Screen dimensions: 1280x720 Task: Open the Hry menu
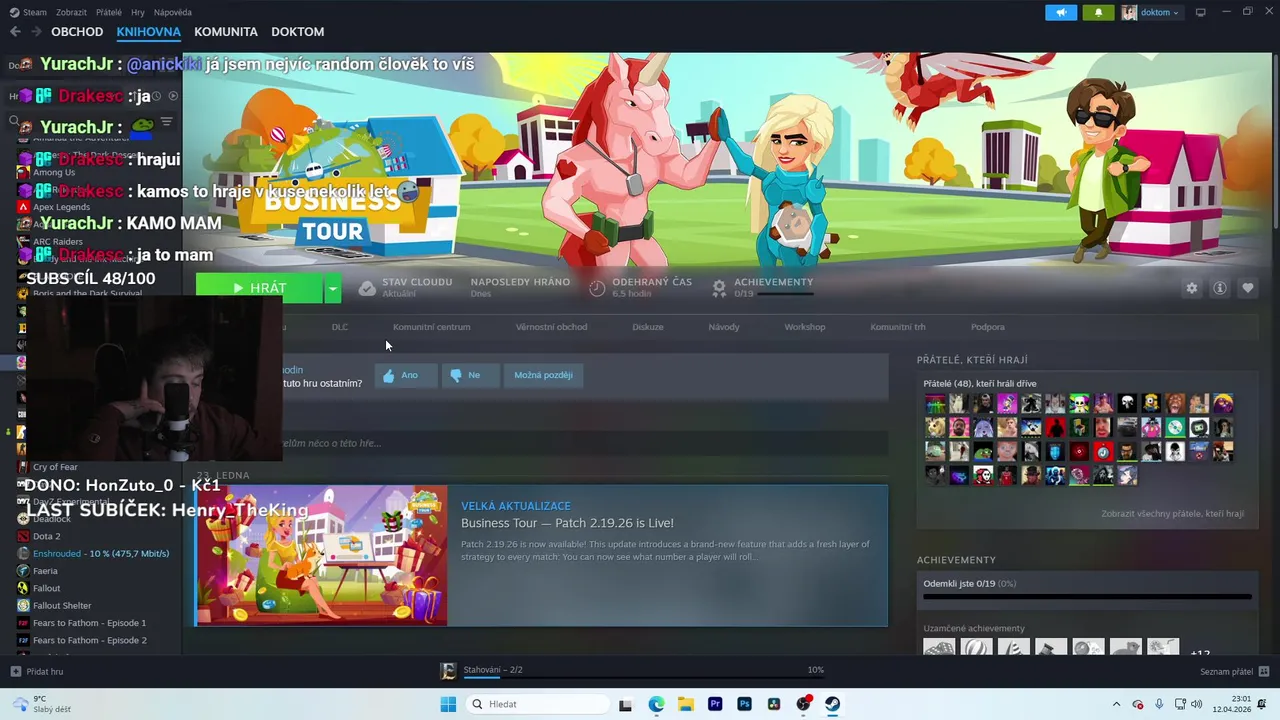[138, 12]
